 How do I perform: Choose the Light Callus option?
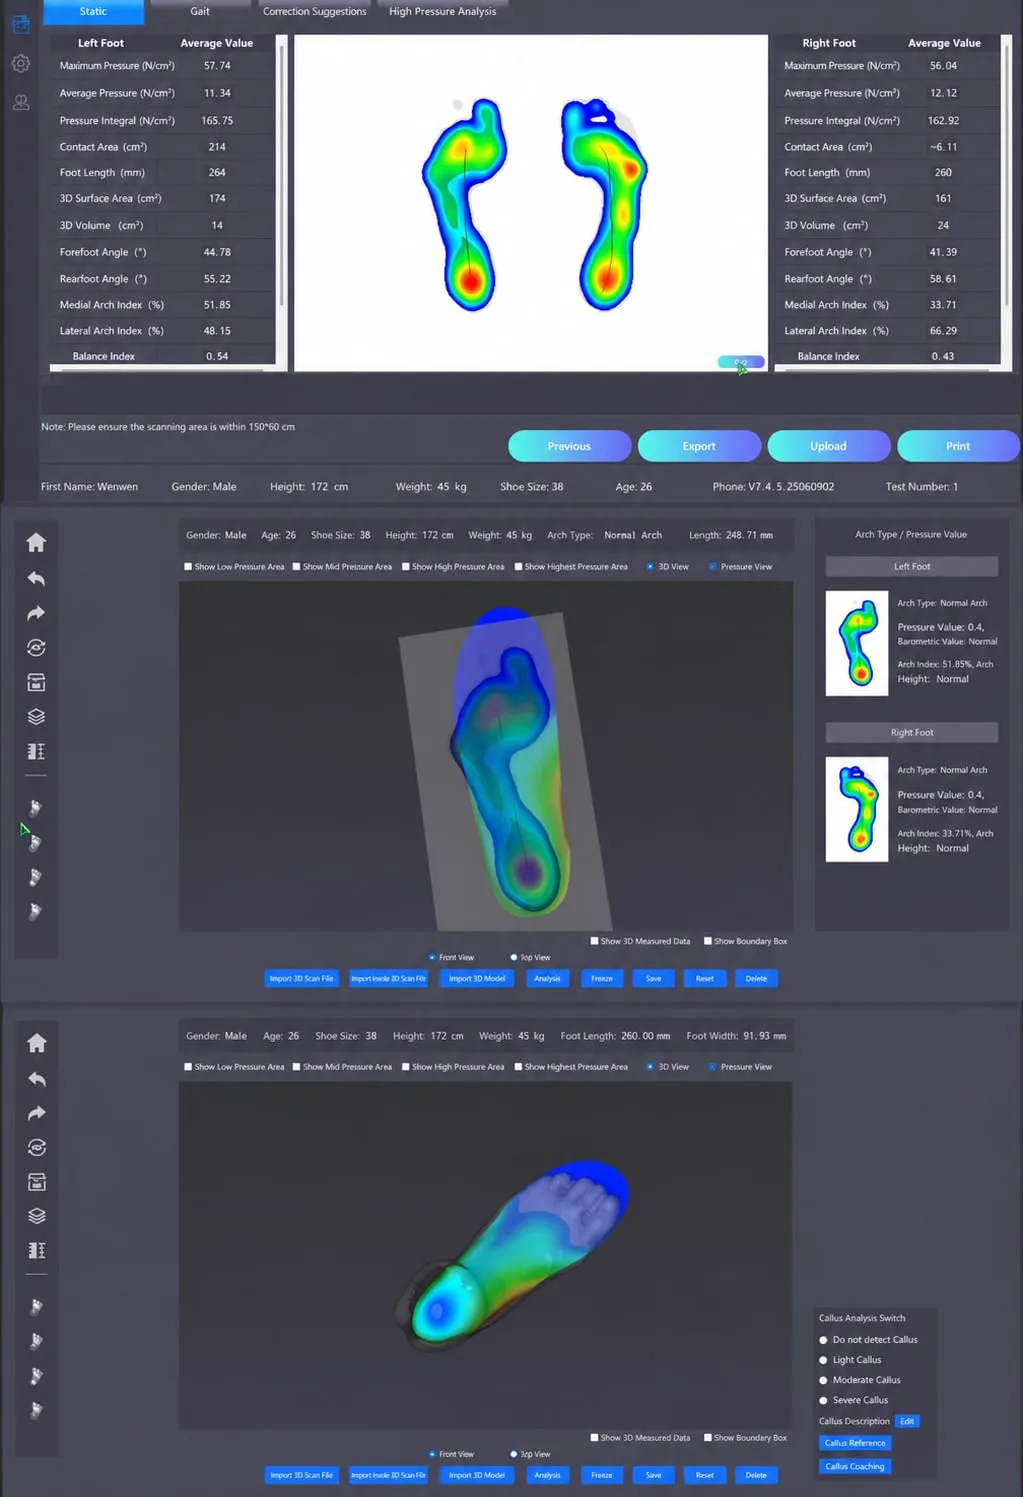[x=823, y=1360]
